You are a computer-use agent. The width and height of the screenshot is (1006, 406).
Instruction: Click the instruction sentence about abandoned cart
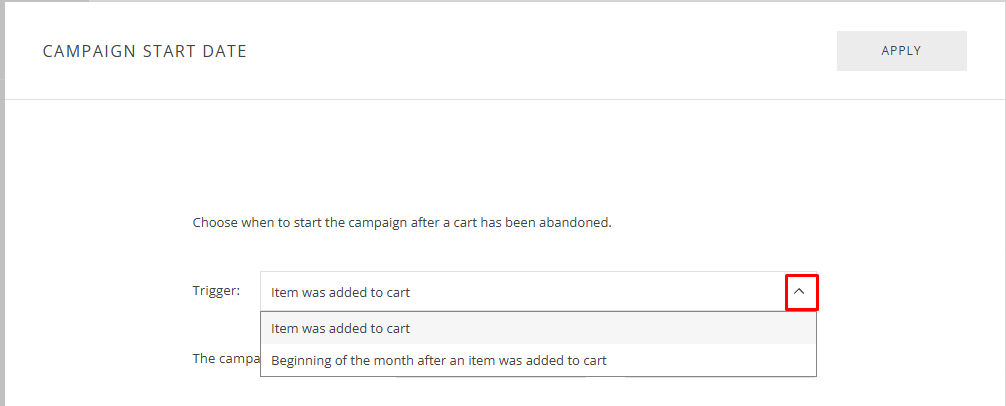coord(401,222)
